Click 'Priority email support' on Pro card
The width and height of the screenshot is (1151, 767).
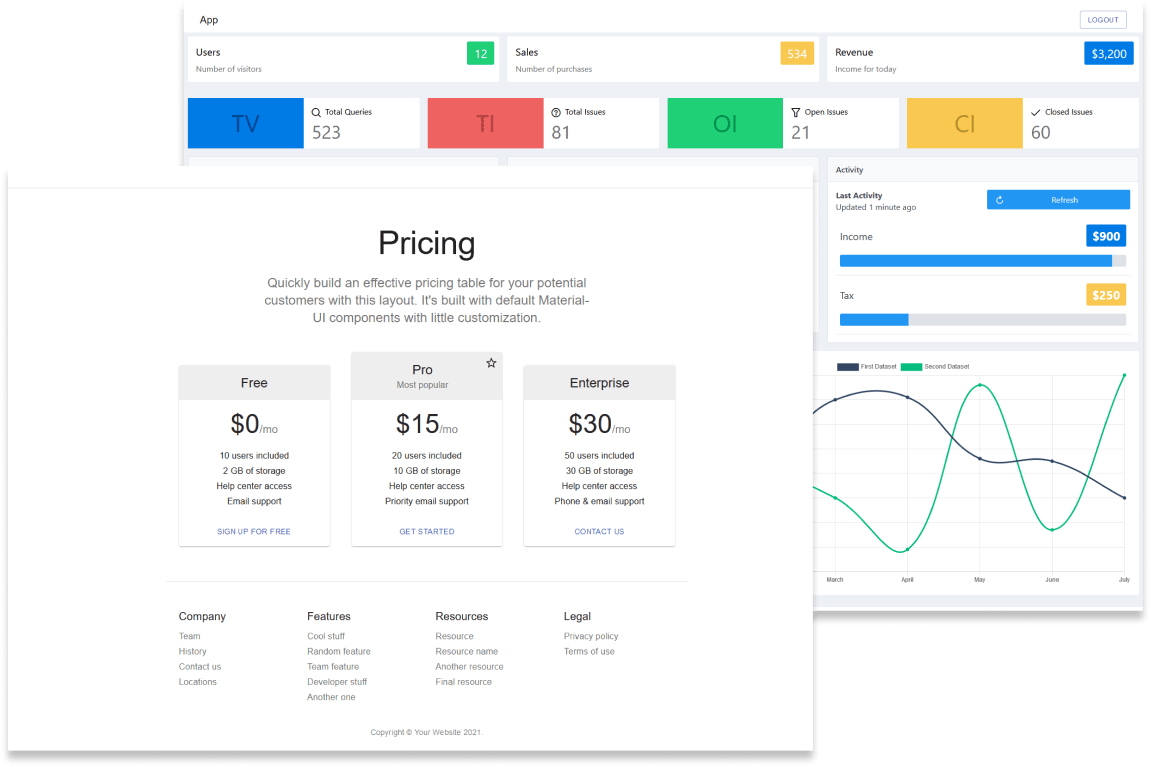(x=426, y=501)
